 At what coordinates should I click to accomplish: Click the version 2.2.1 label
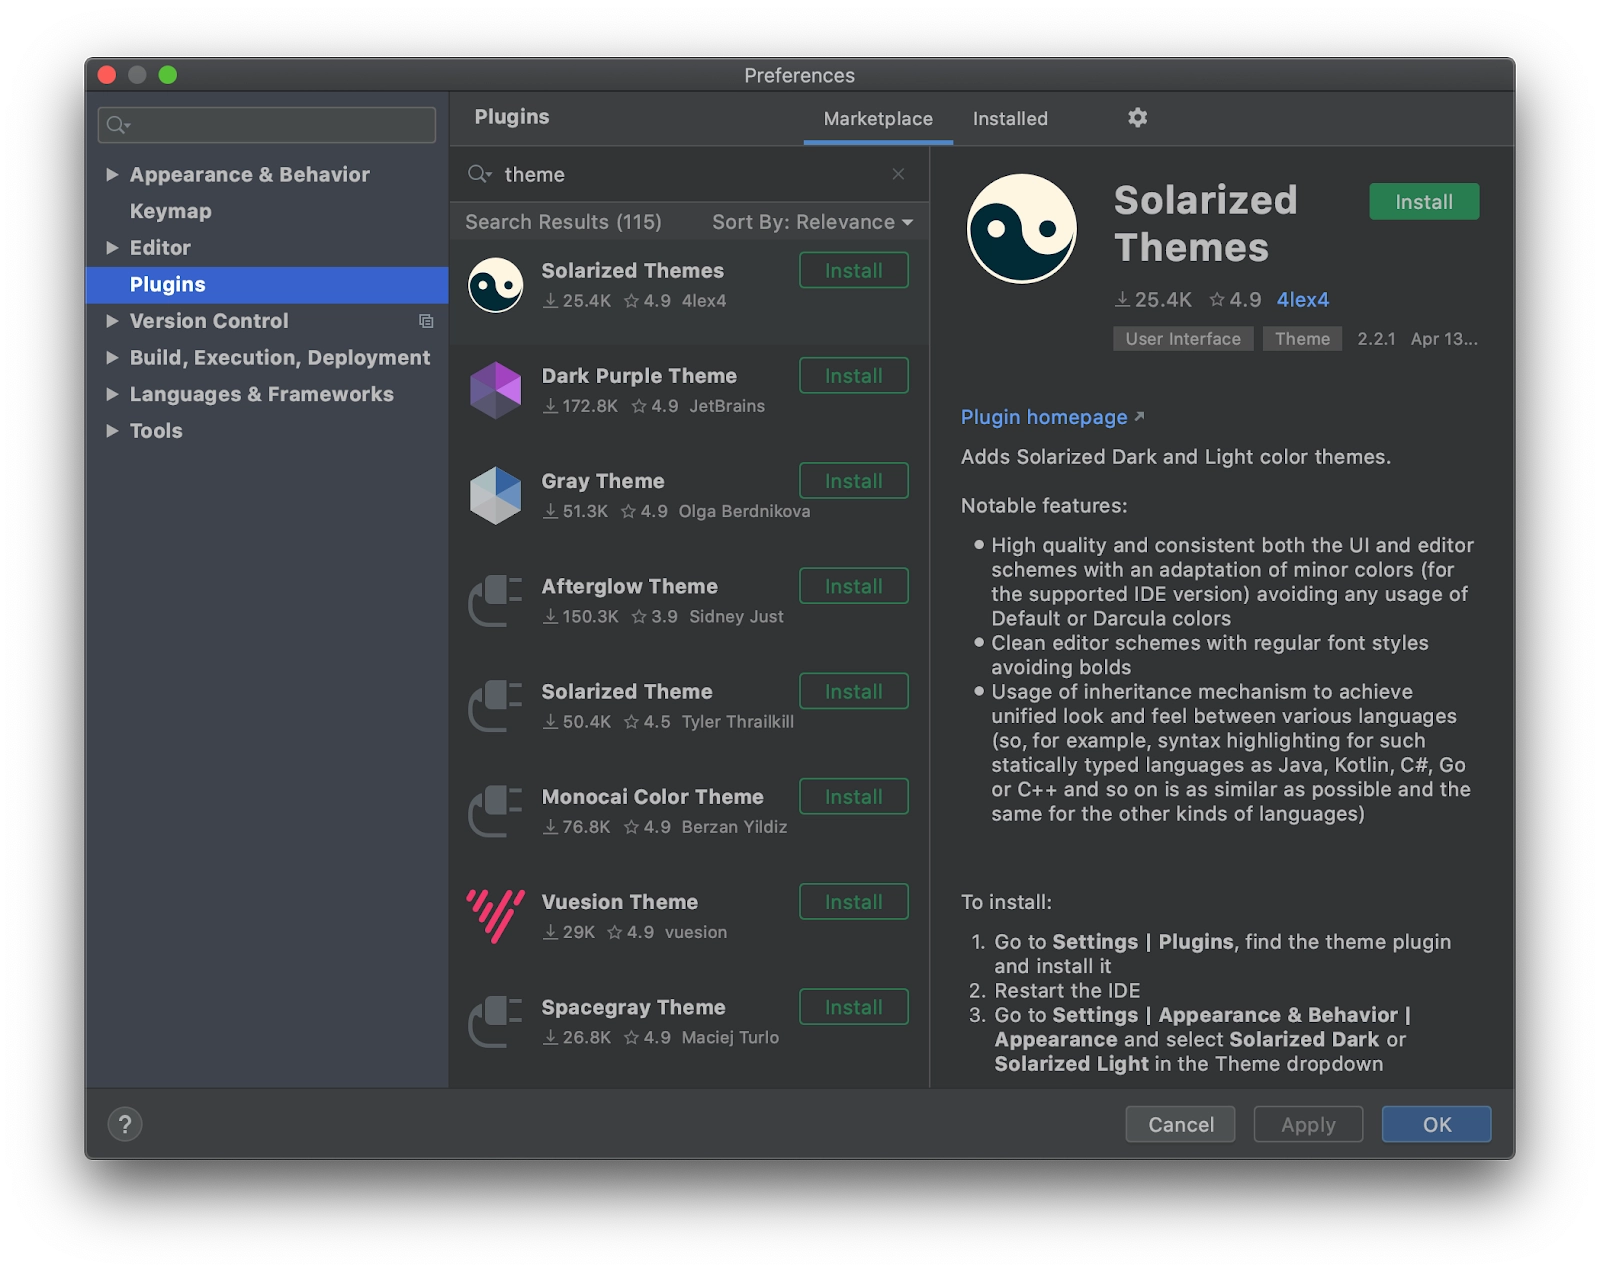tap(1376, 339)
